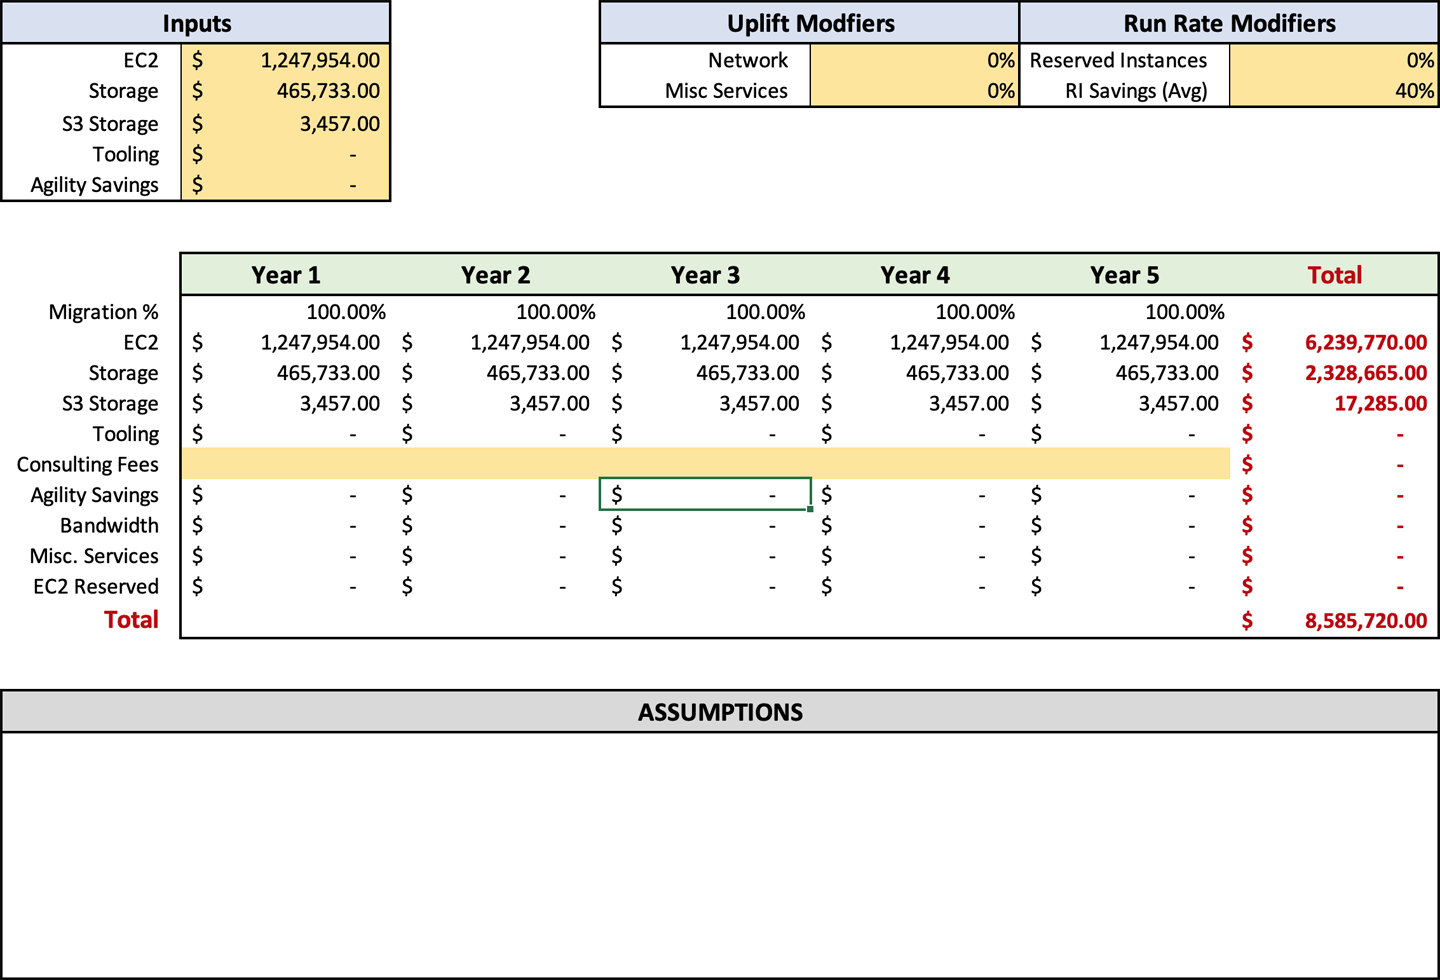1440x980 pixels.
Task: Select the Year 2 Storage amount cell
Action: [x=496, y=373]
